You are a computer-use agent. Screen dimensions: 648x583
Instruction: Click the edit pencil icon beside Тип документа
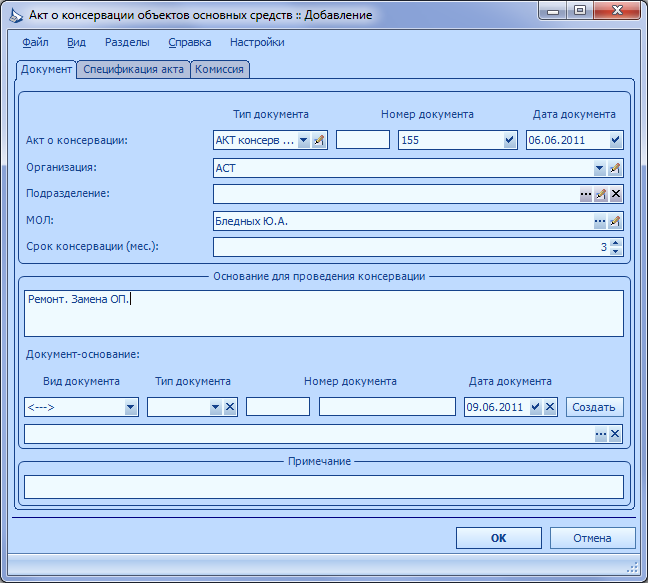(x=318, y=140)
